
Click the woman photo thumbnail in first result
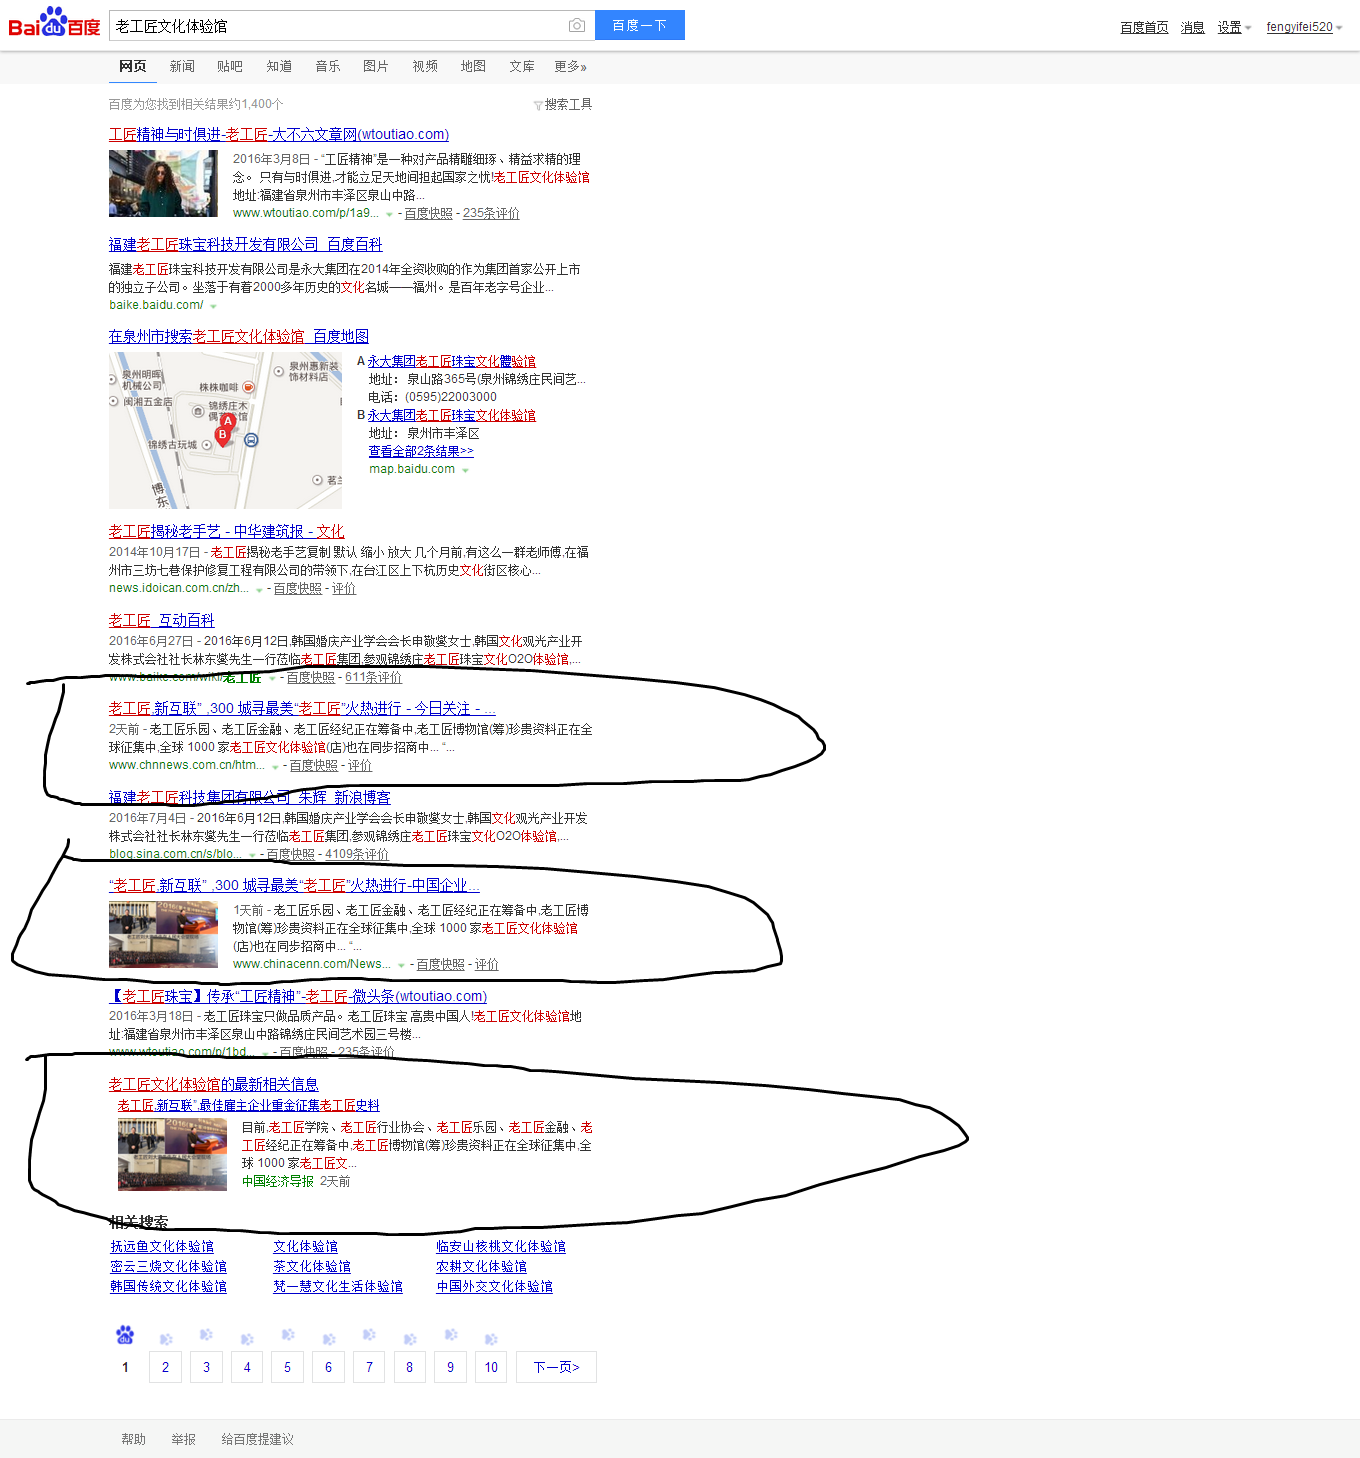coord(163,183)
